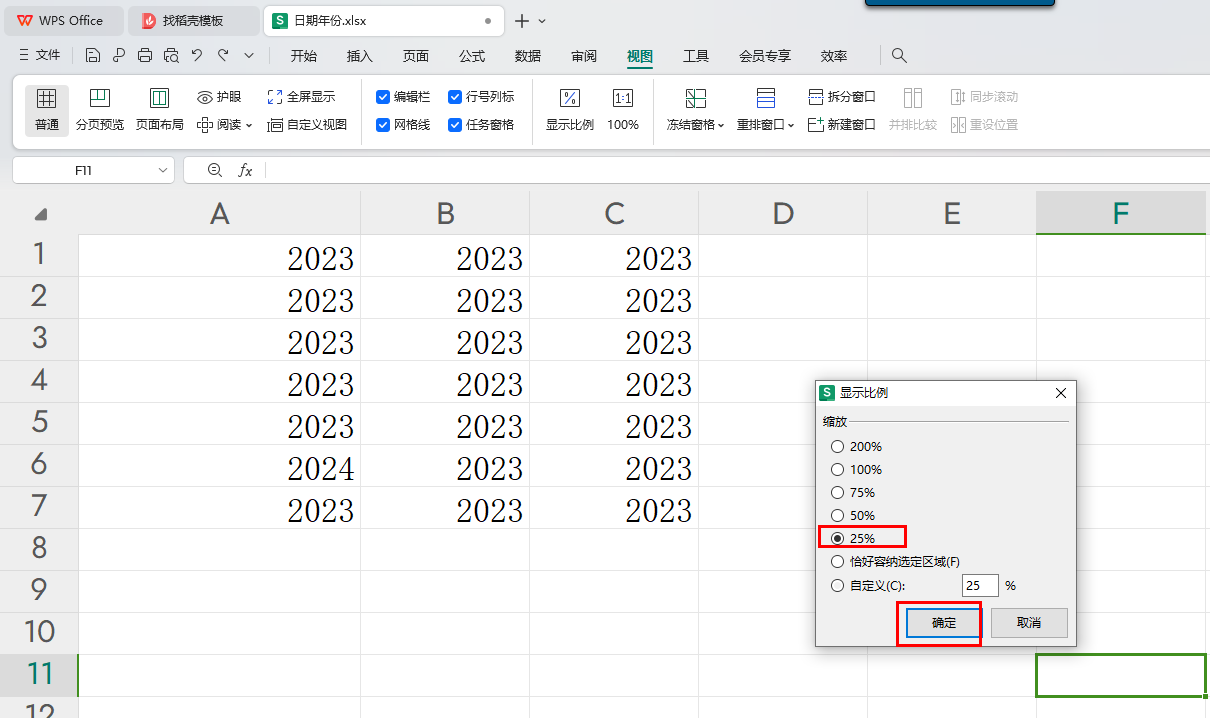Click the select-all corner triangle

pyautogui.click(x=41, y=214)
